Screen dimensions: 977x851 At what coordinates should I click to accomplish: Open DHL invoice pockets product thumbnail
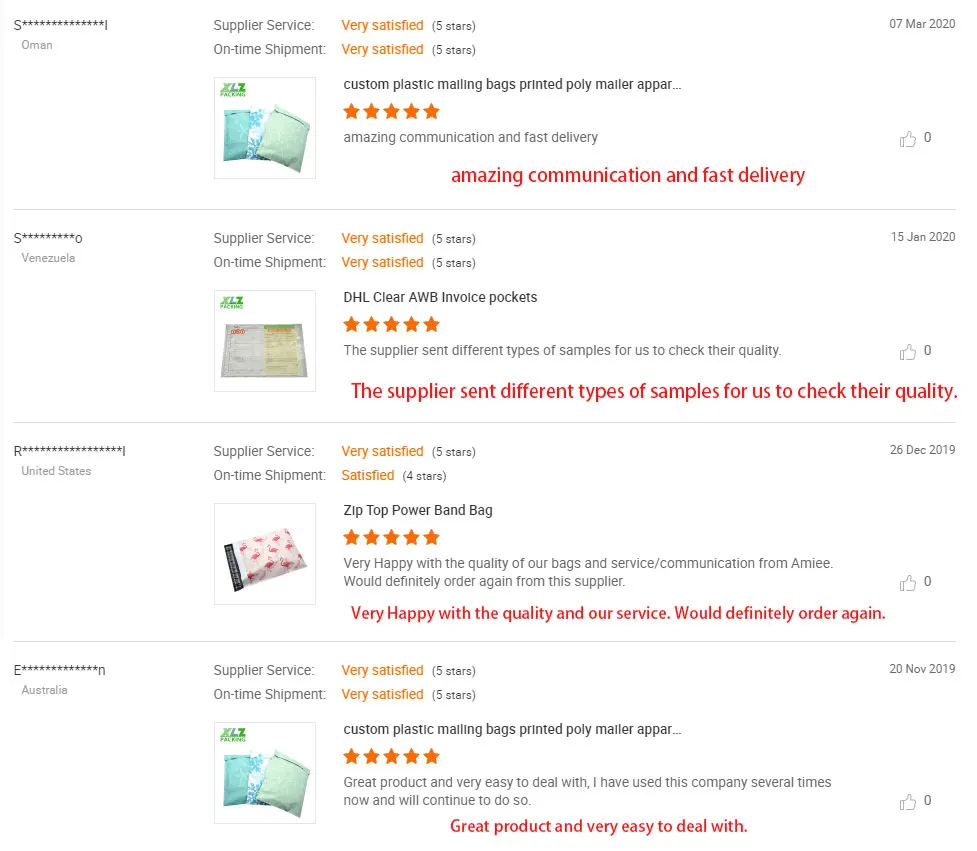click(x=265, y=341)
